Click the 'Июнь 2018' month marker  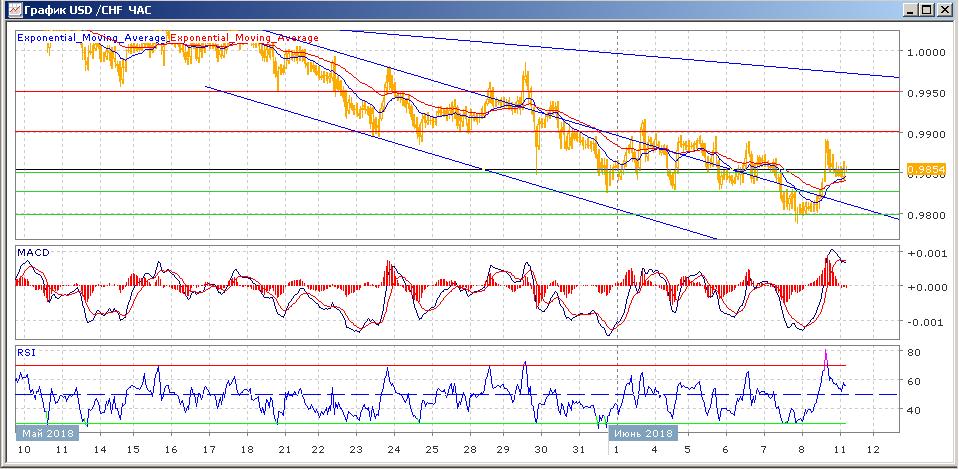tap(643, 434)
